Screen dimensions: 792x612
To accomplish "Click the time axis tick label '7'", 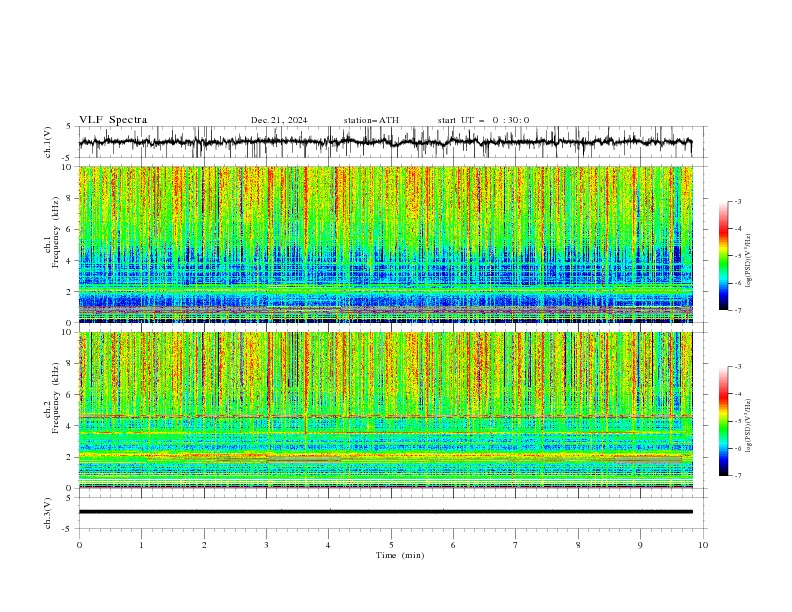I will pos(516,545).
